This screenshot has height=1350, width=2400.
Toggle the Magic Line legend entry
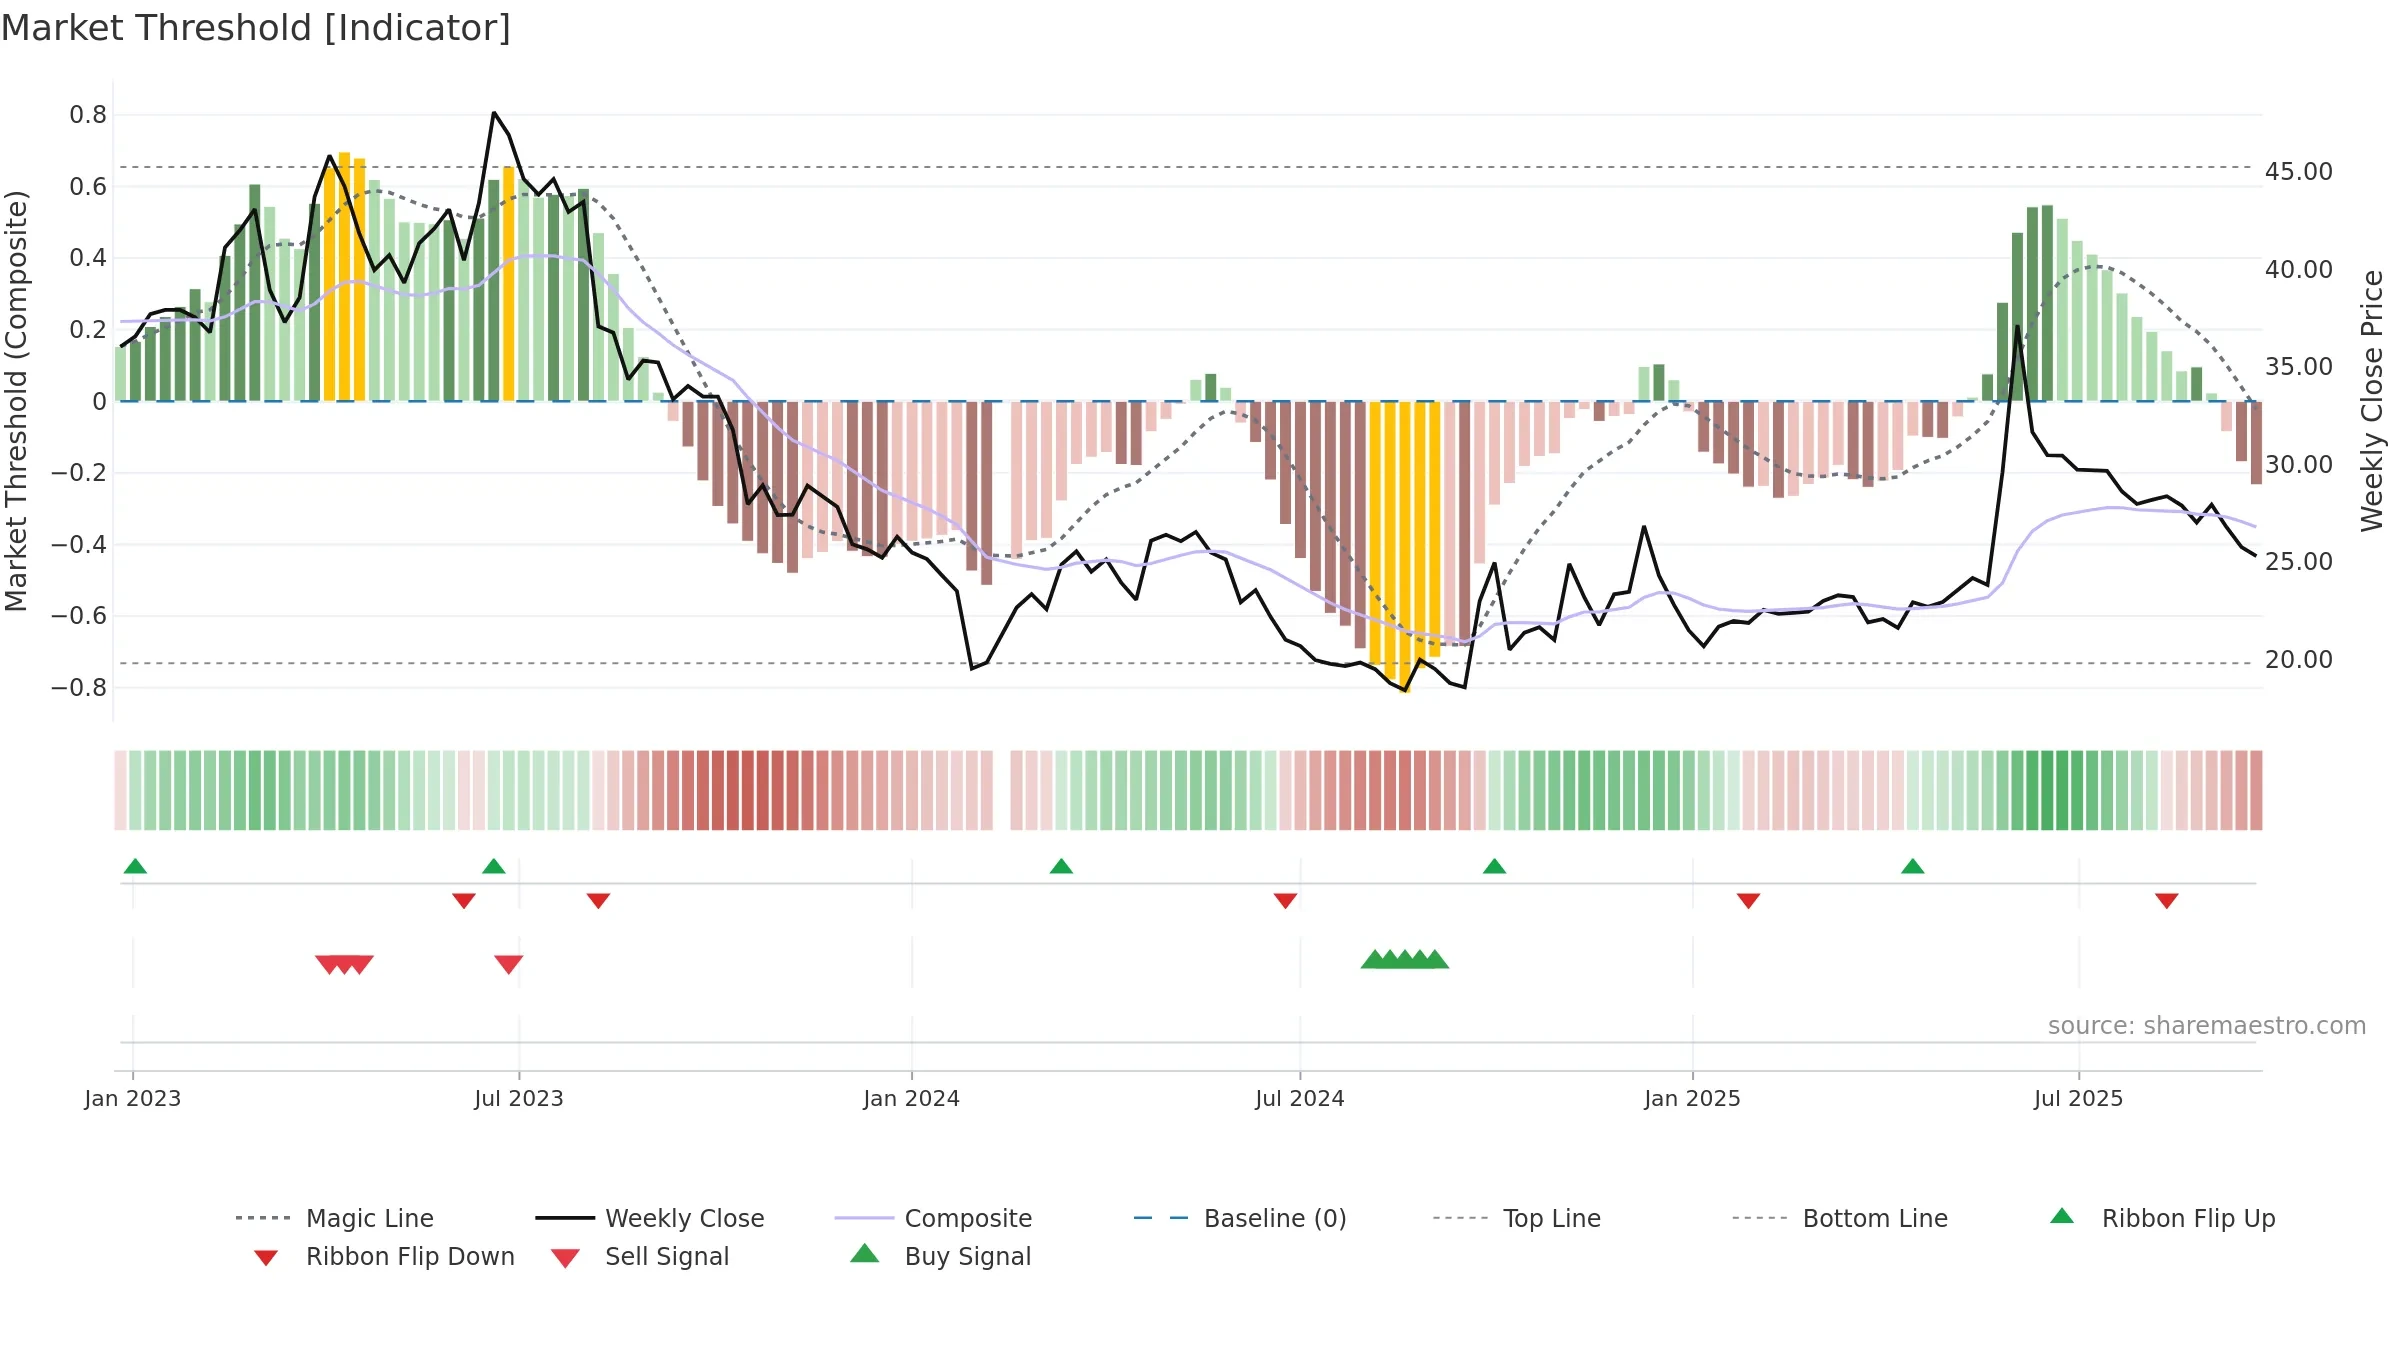(334, 1218)
